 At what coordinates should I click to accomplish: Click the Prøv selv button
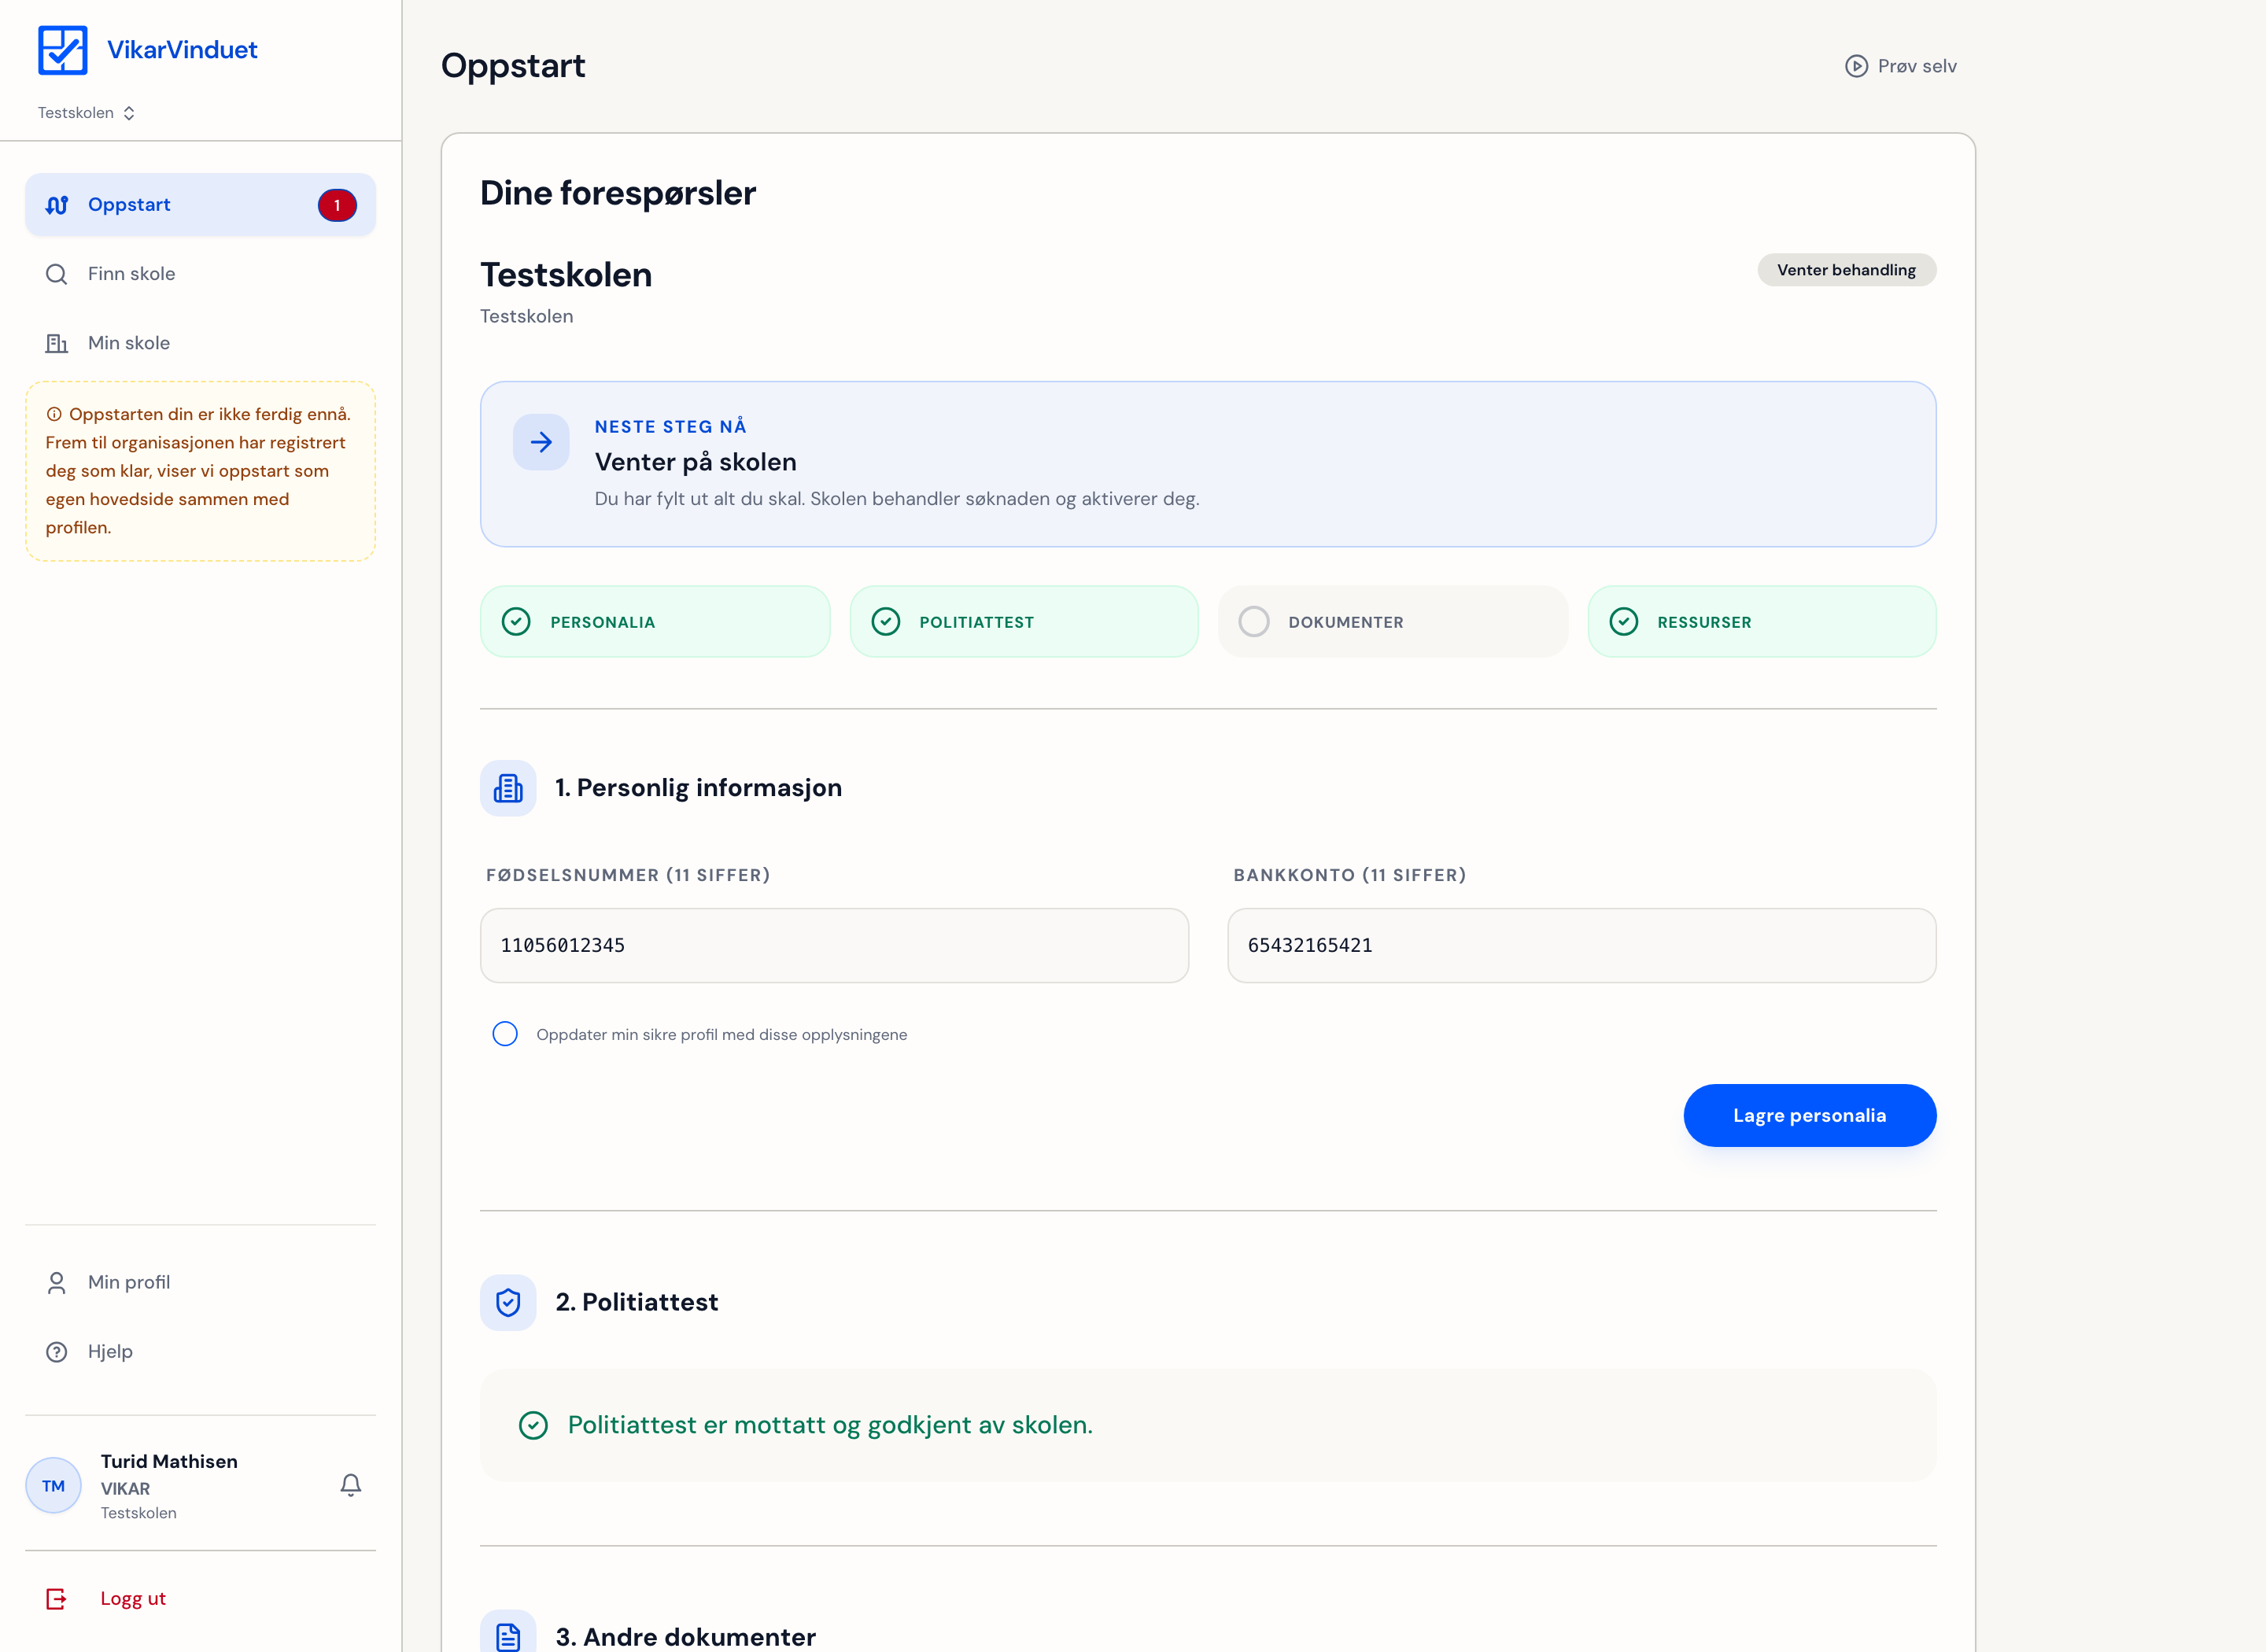1900,66
